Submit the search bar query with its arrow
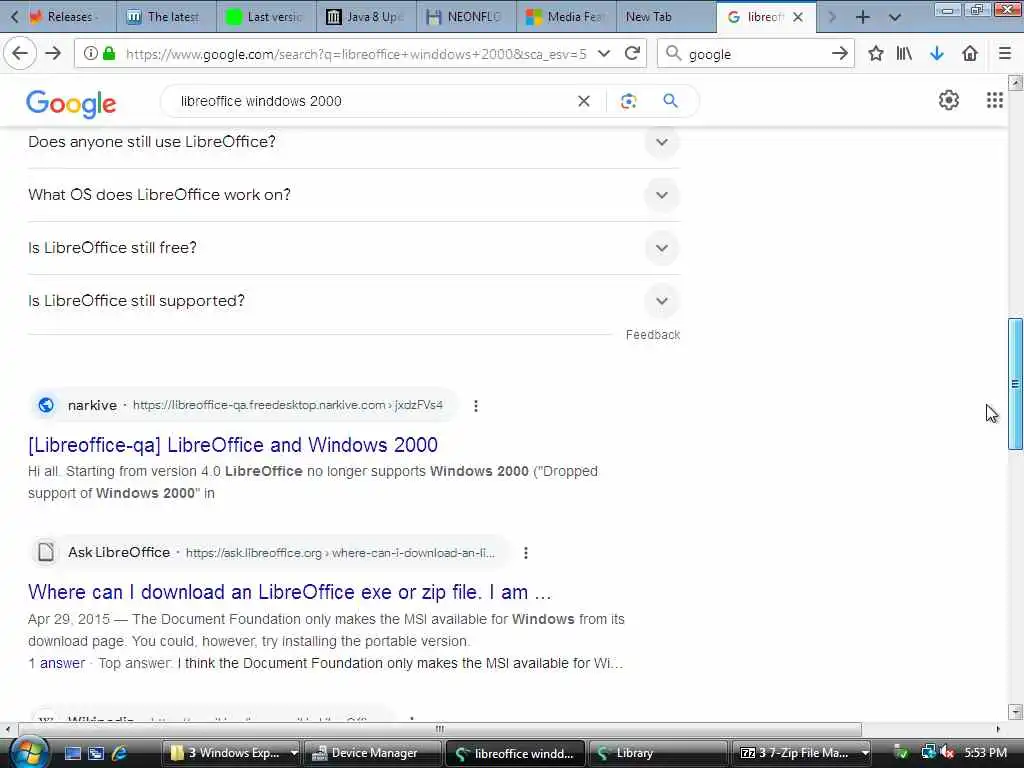This screenshot has width=1024, height=768. point(840,54)
